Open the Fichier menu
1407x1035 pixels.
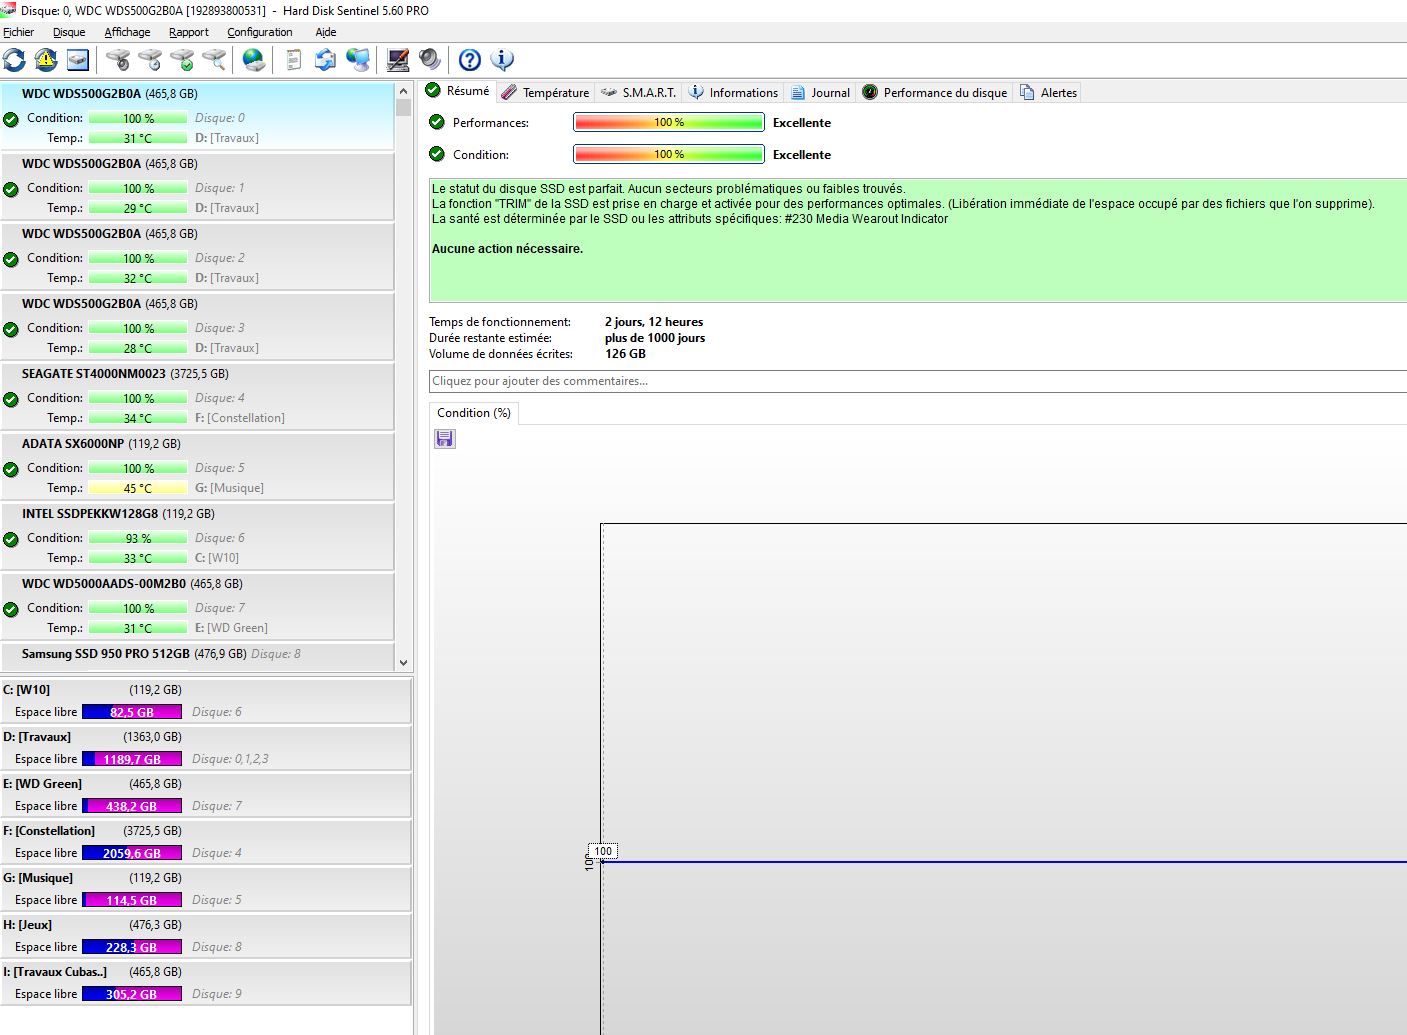click(18, 32)
